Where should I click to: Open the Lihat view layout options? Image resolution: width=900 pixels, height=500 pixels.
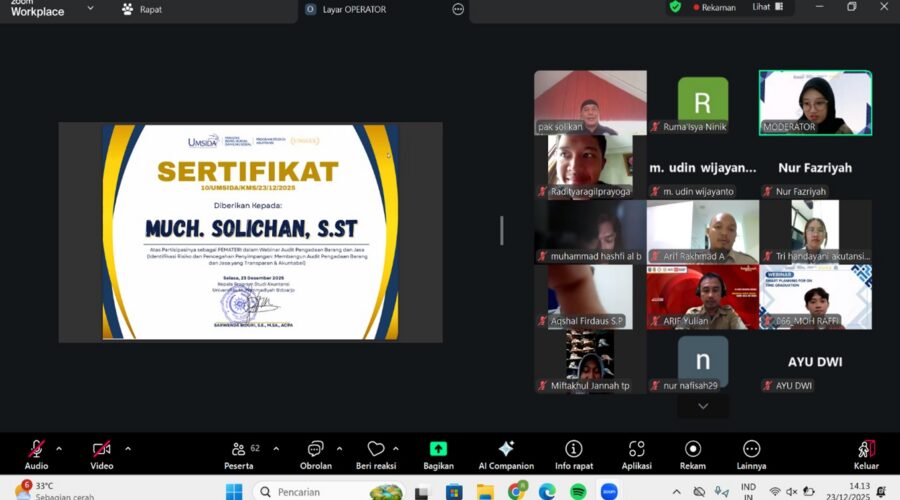tap(767, 7)
